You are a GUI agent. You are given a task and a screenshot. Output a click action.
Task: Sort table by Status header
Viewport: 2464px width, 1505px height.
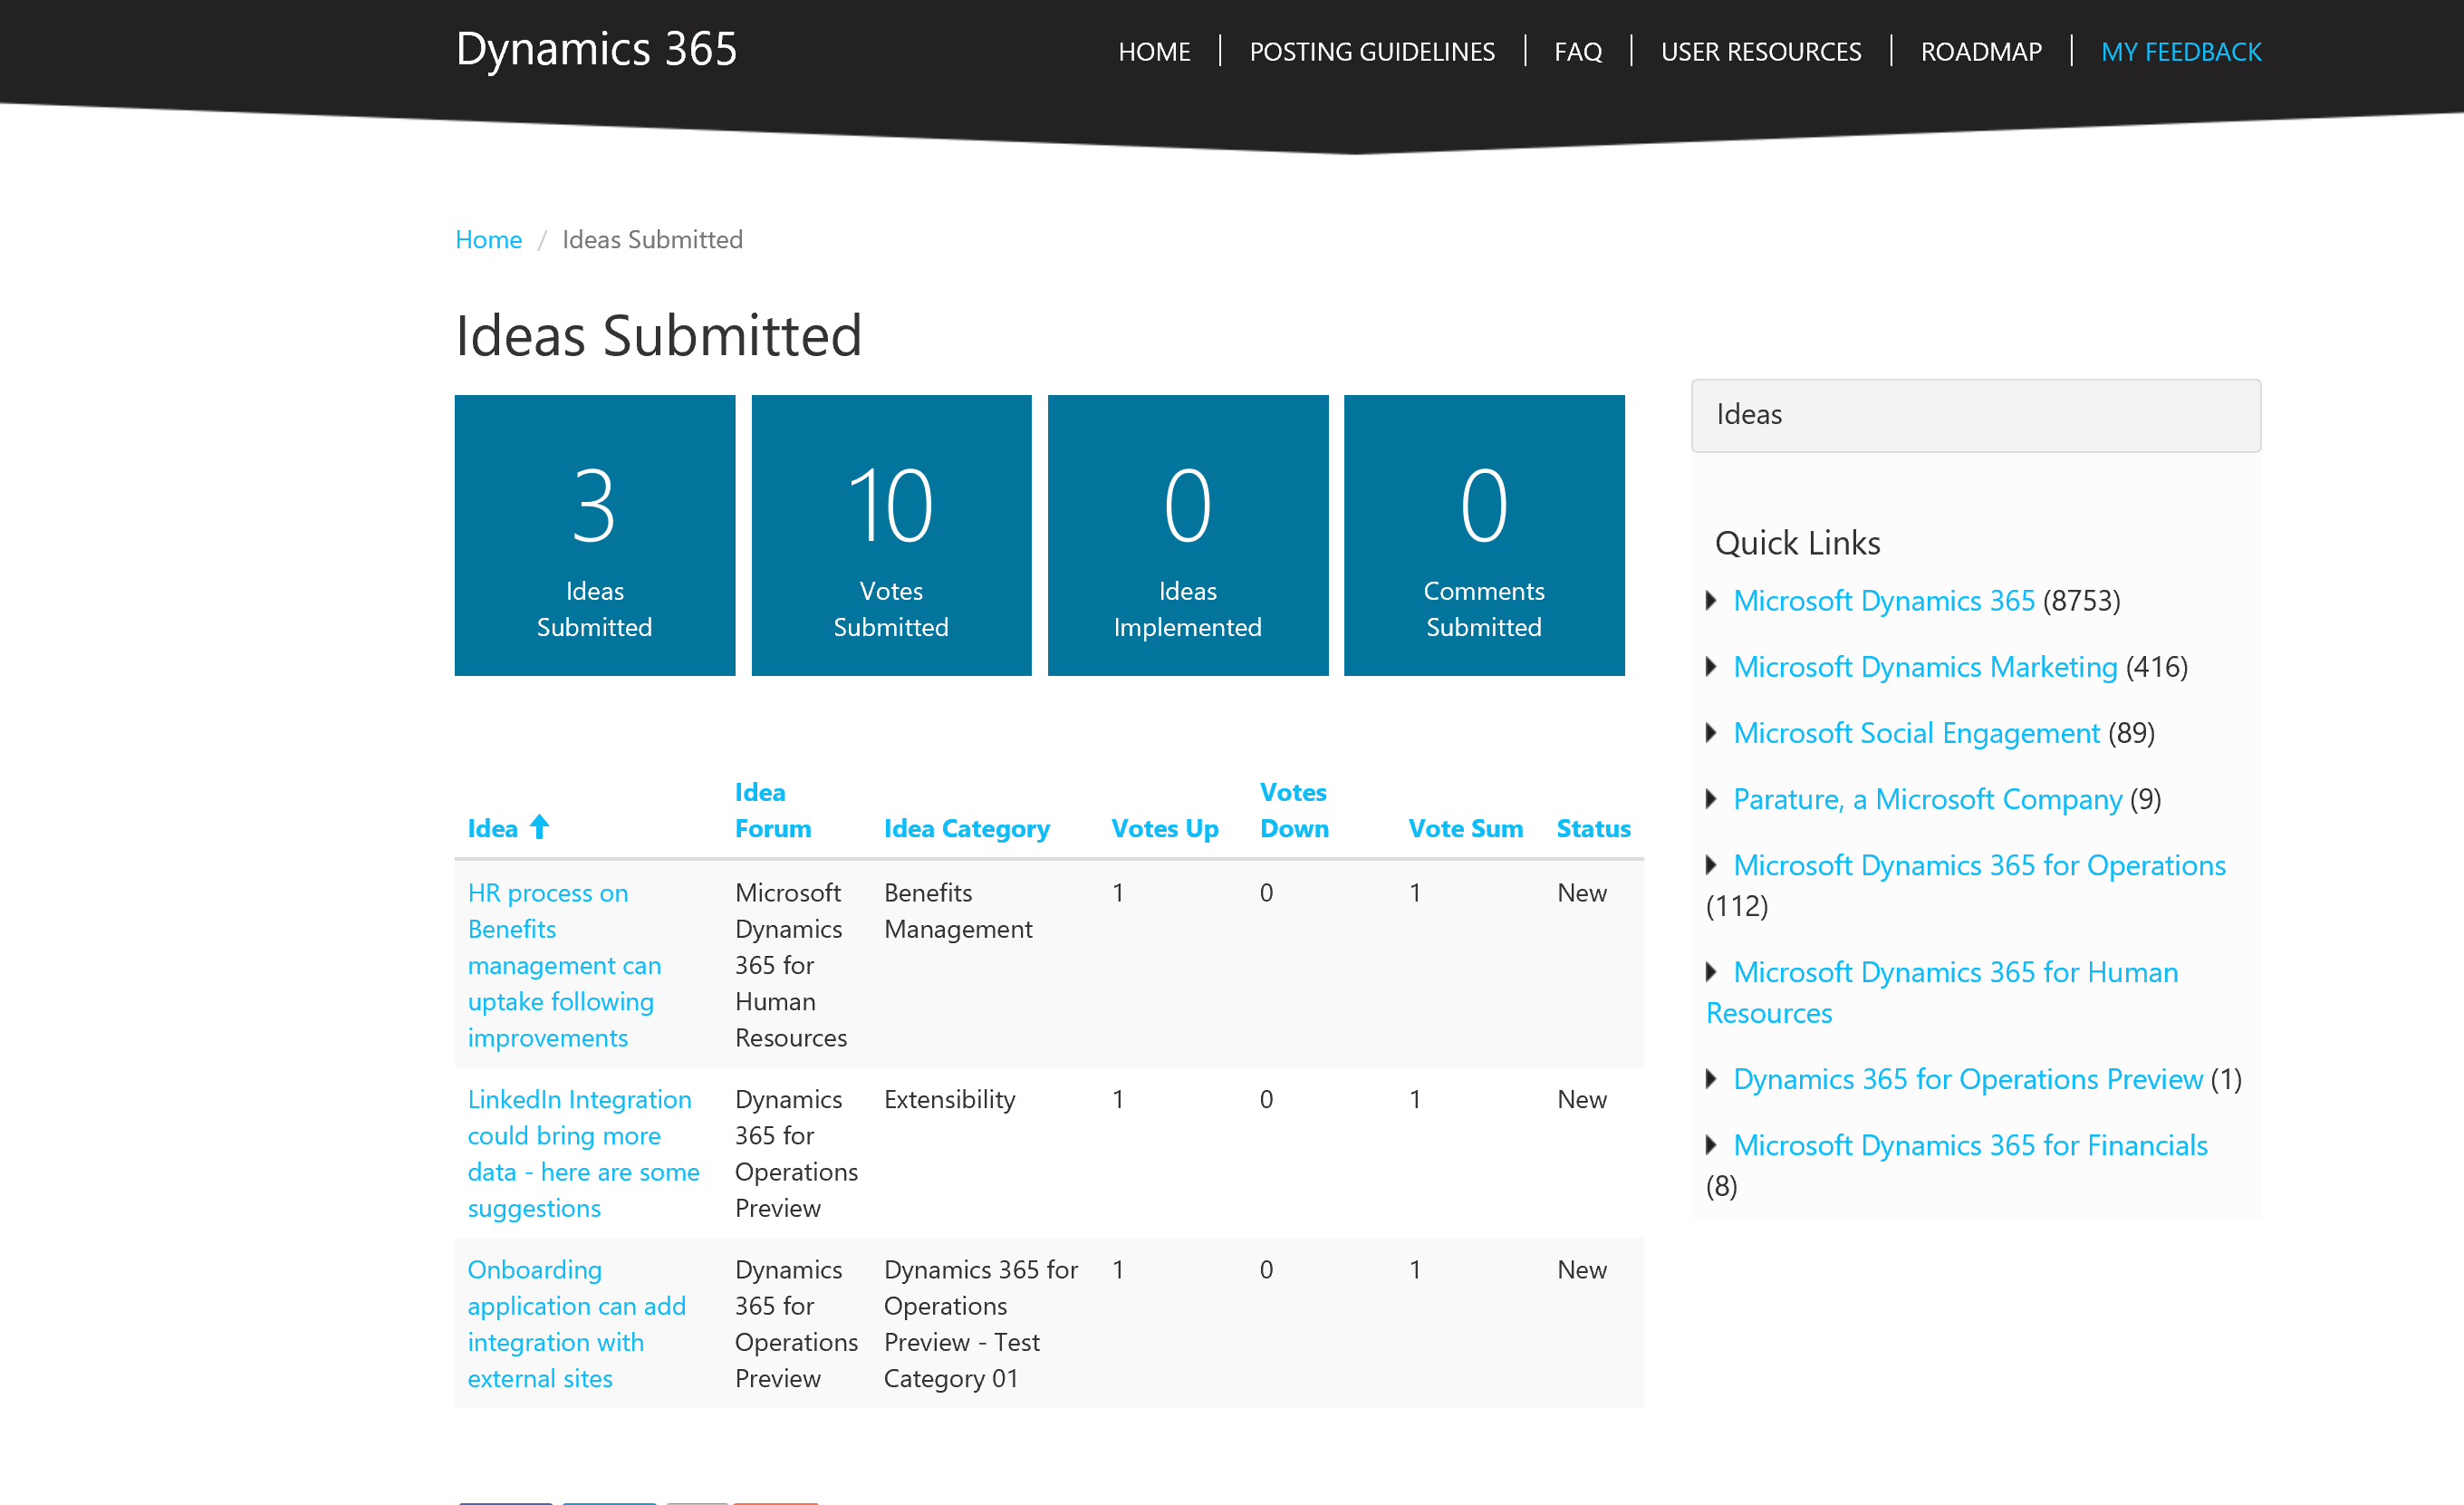pyautogui.click(x=1593, y=828)
